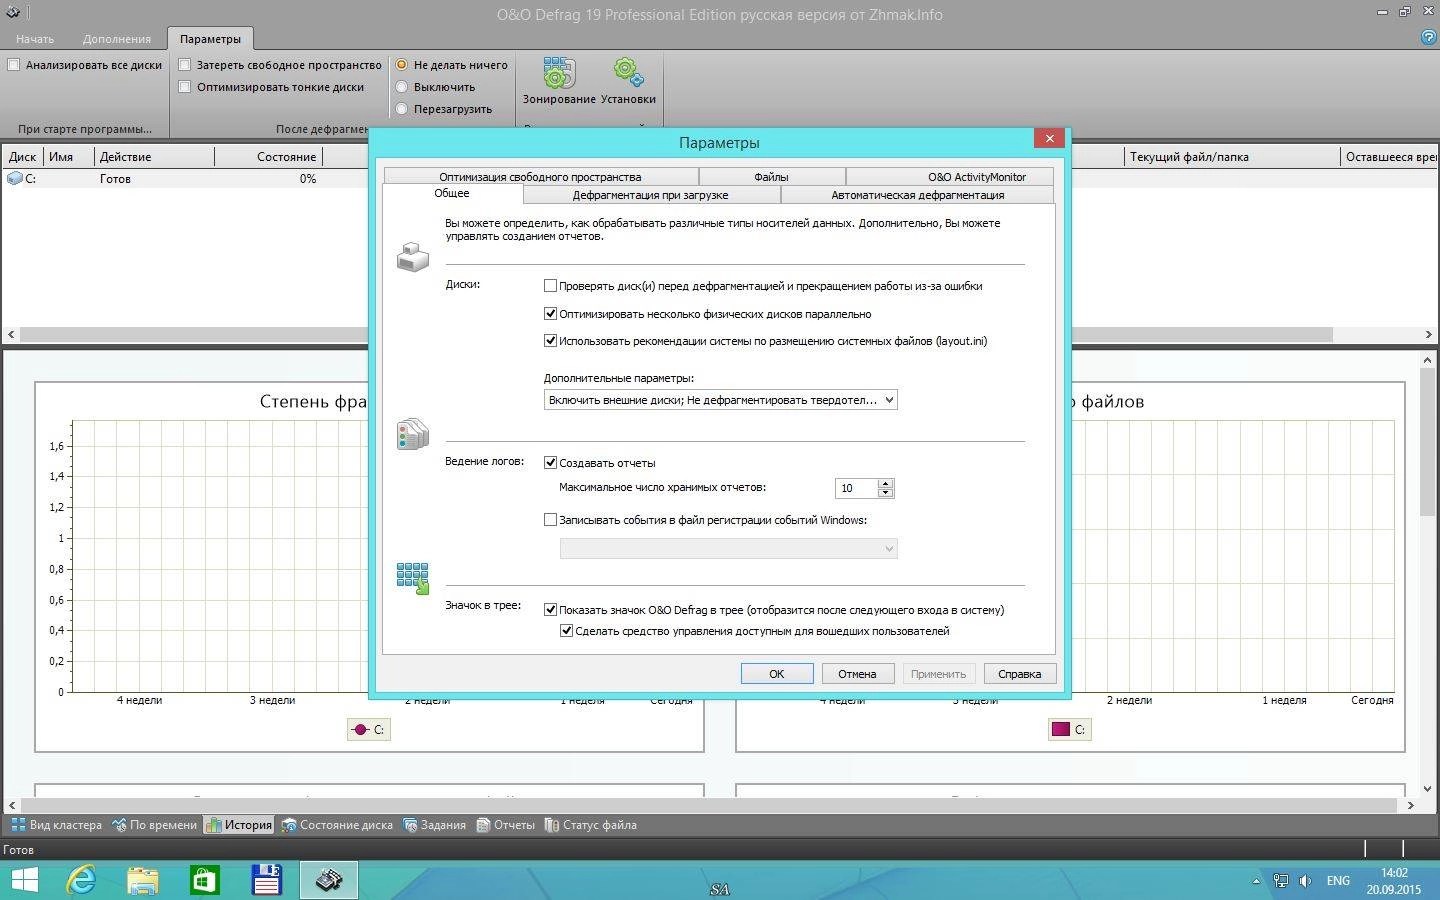Open the Windows Start button

(23, 880)
